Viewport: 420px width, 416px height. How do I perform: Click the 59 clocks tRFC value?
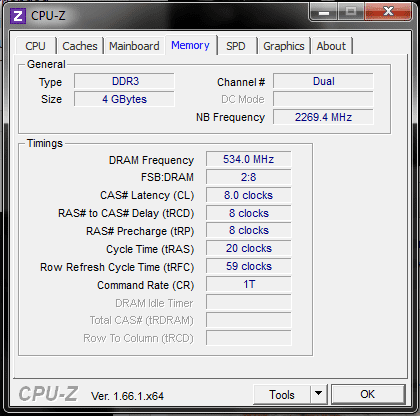tap(249, 266)
